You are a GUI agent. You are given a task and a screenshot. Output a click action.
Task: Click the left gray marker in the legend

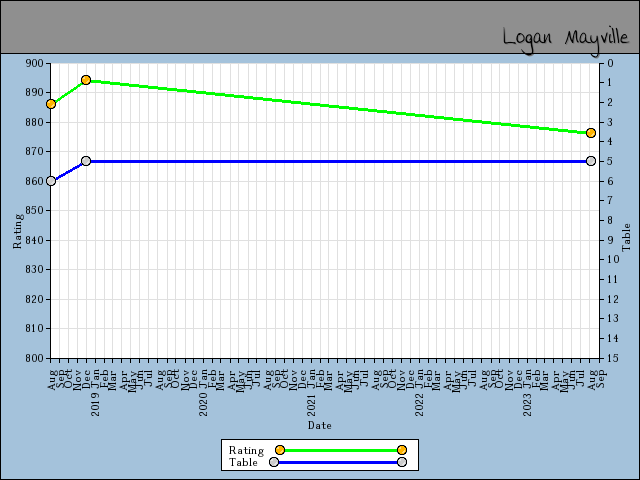[x=274, y=462]
